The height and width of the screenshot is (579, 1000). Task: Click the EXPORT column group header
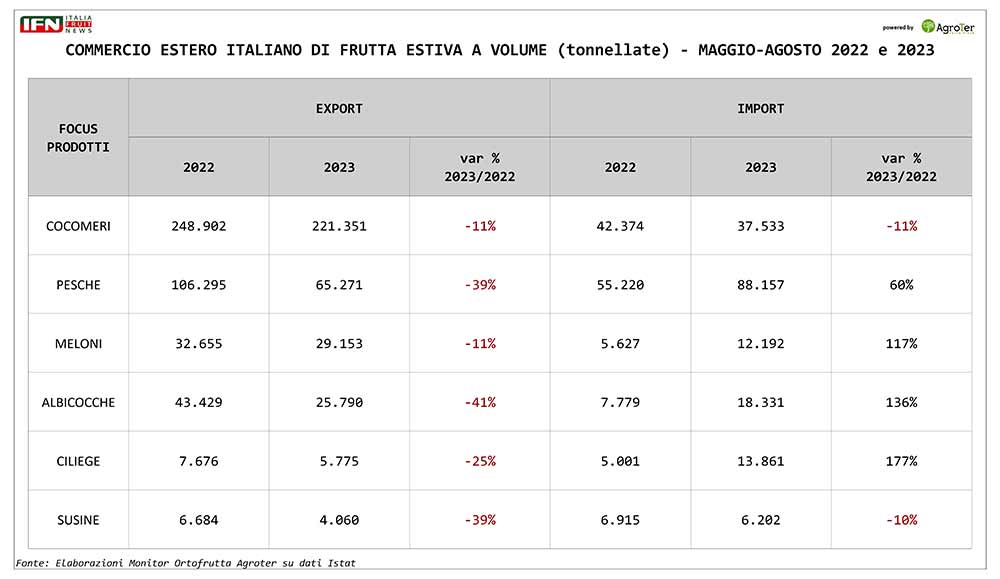(339, 108)
